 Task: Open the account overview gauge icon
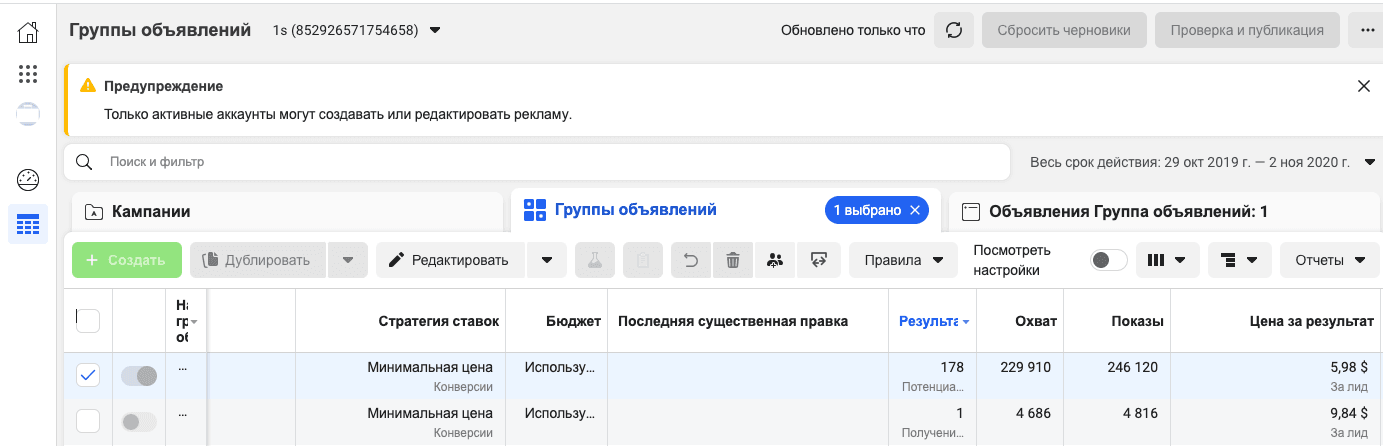[28, 180]
